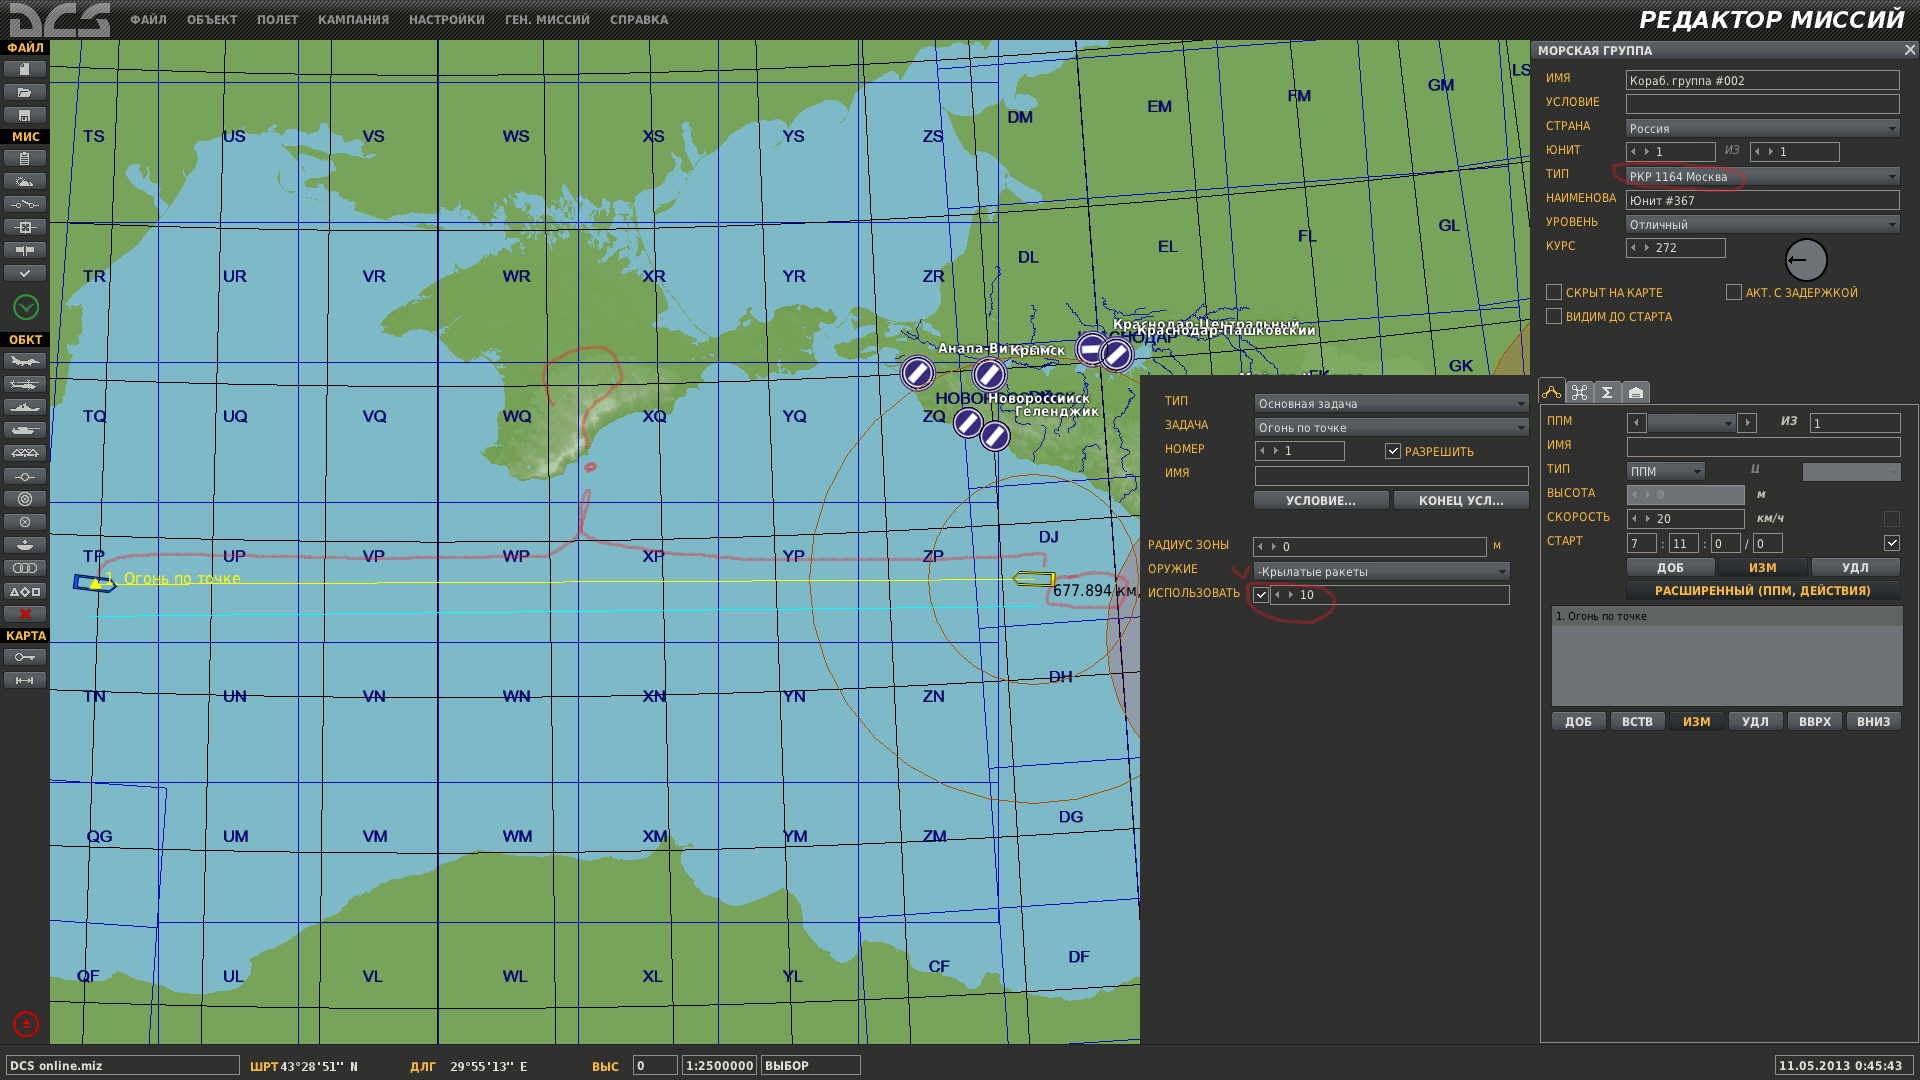This screenshot has width=1920, height=1080.
Task: Open the weather settings cloud icon
Action: click(25, 181)
